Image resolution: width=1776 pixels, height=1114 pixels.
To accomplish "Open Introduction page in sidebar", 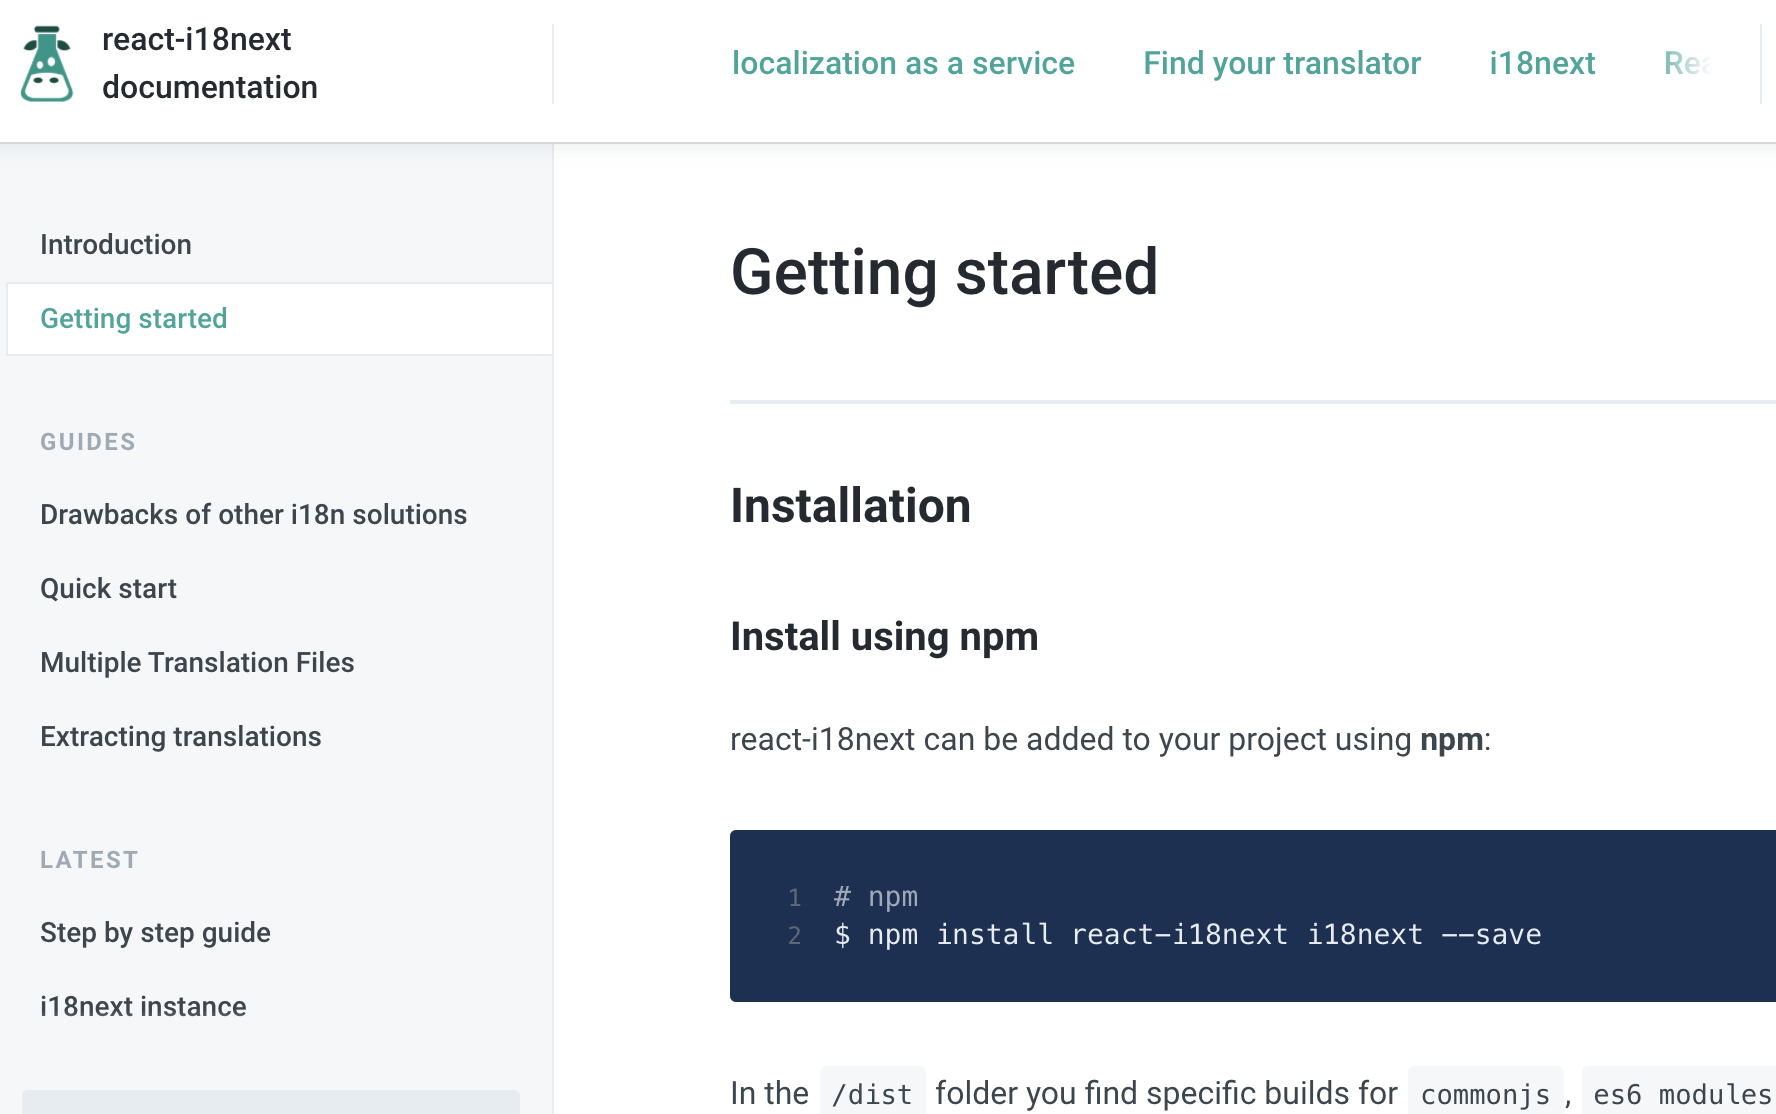I will click(116, 244).
